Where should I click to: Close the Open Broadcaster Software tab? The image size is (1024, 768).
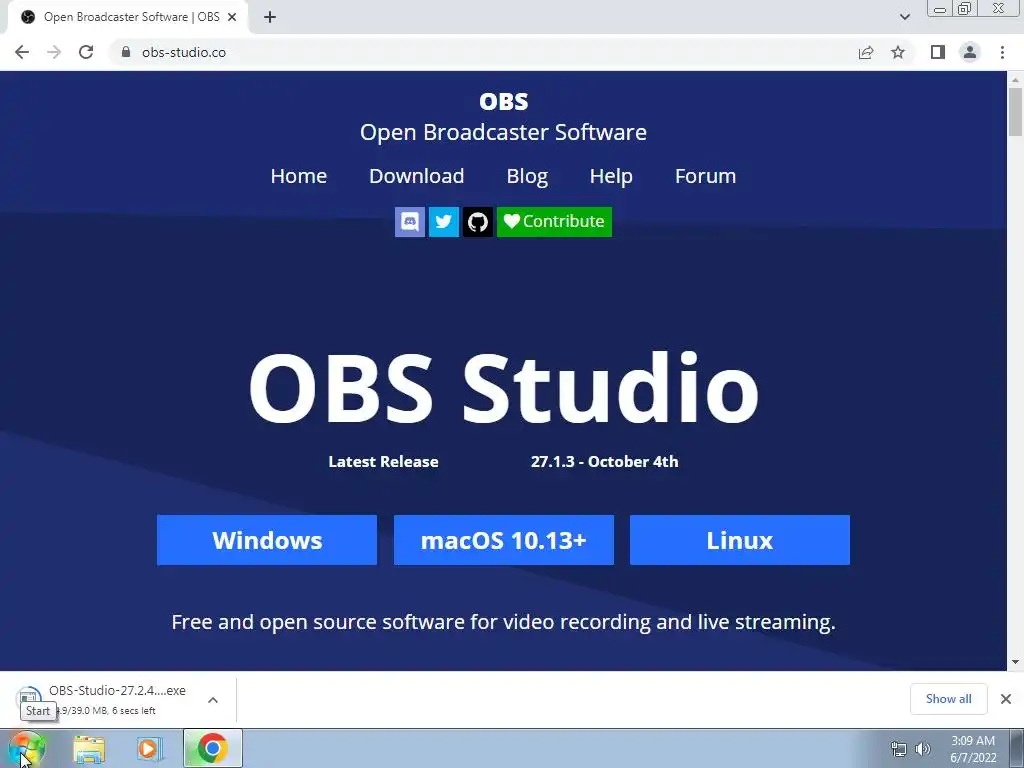point(232,17)
